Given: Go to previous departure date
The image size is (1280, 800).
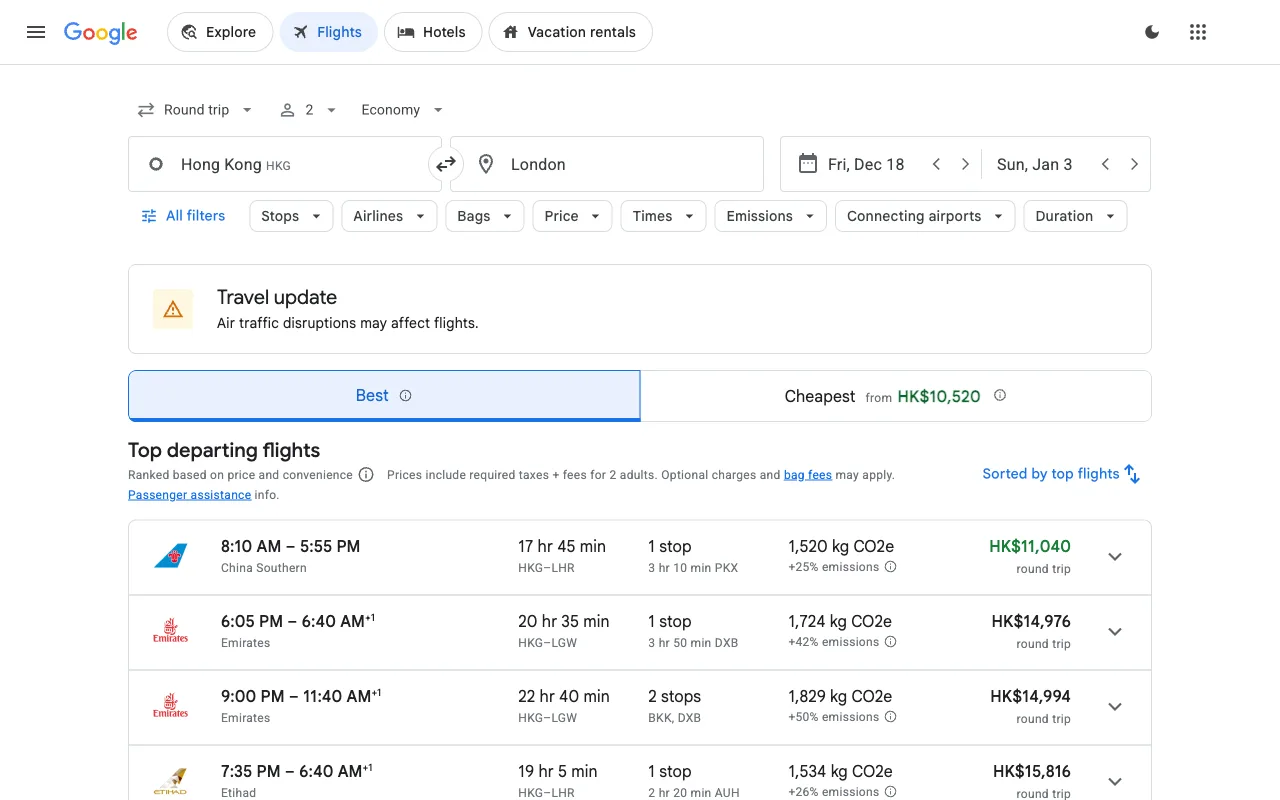Looking at the screenshot, I should pos(936,164).
